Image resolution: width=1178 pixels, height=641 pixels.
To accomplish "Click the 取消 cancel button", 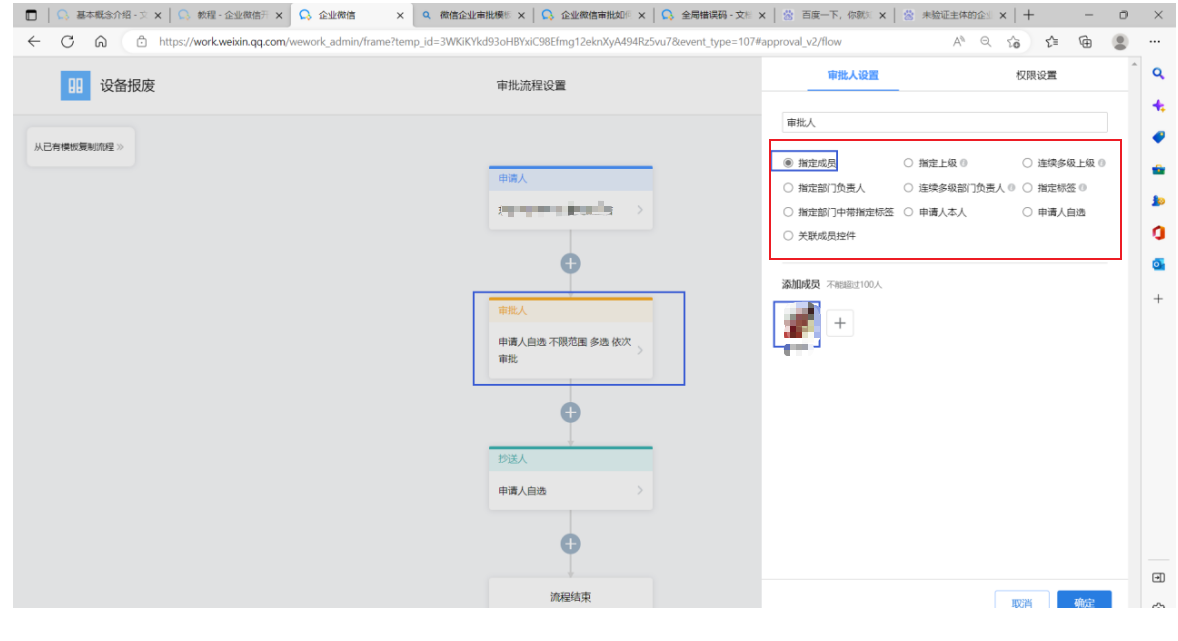I will tap(1022, 600).
